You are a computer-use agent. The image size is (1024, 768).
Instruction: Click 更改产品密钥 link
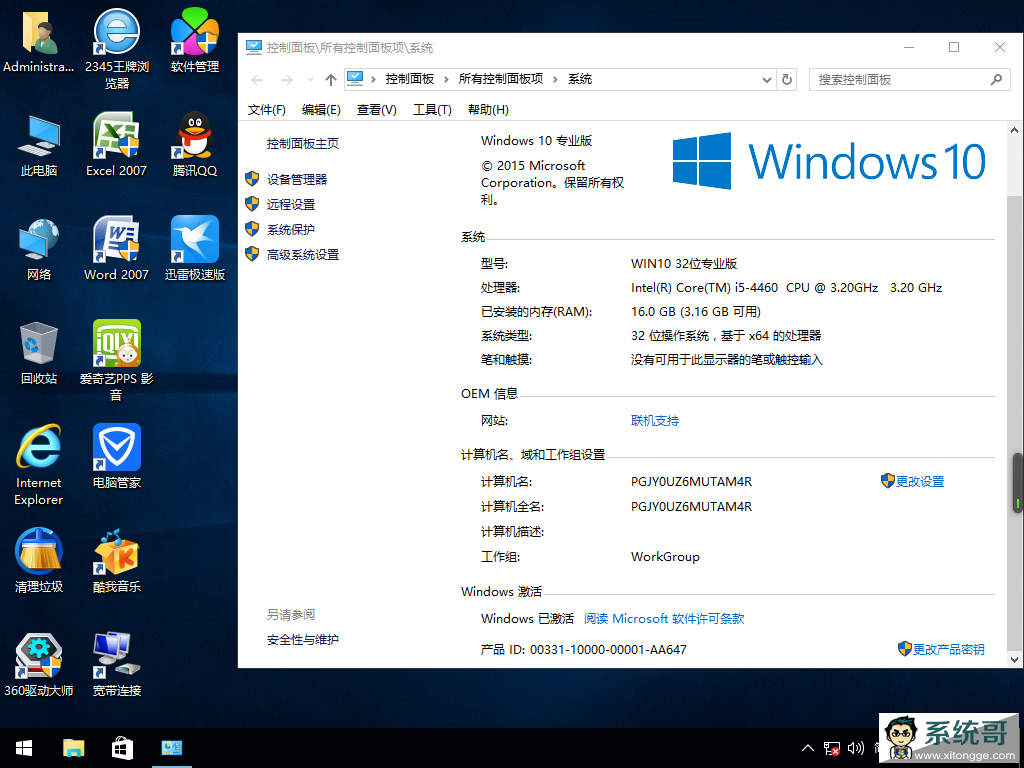(948, 649)
